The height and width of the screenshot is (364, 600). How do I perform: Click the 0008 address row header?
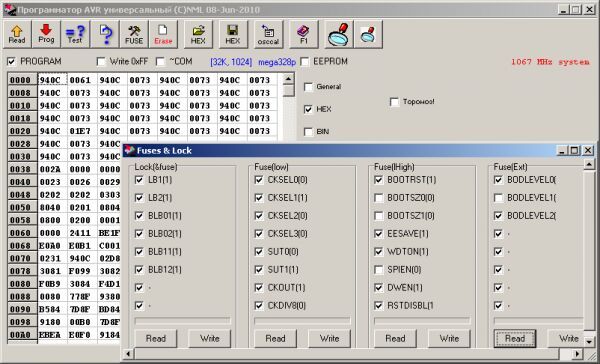click(22, 93)
